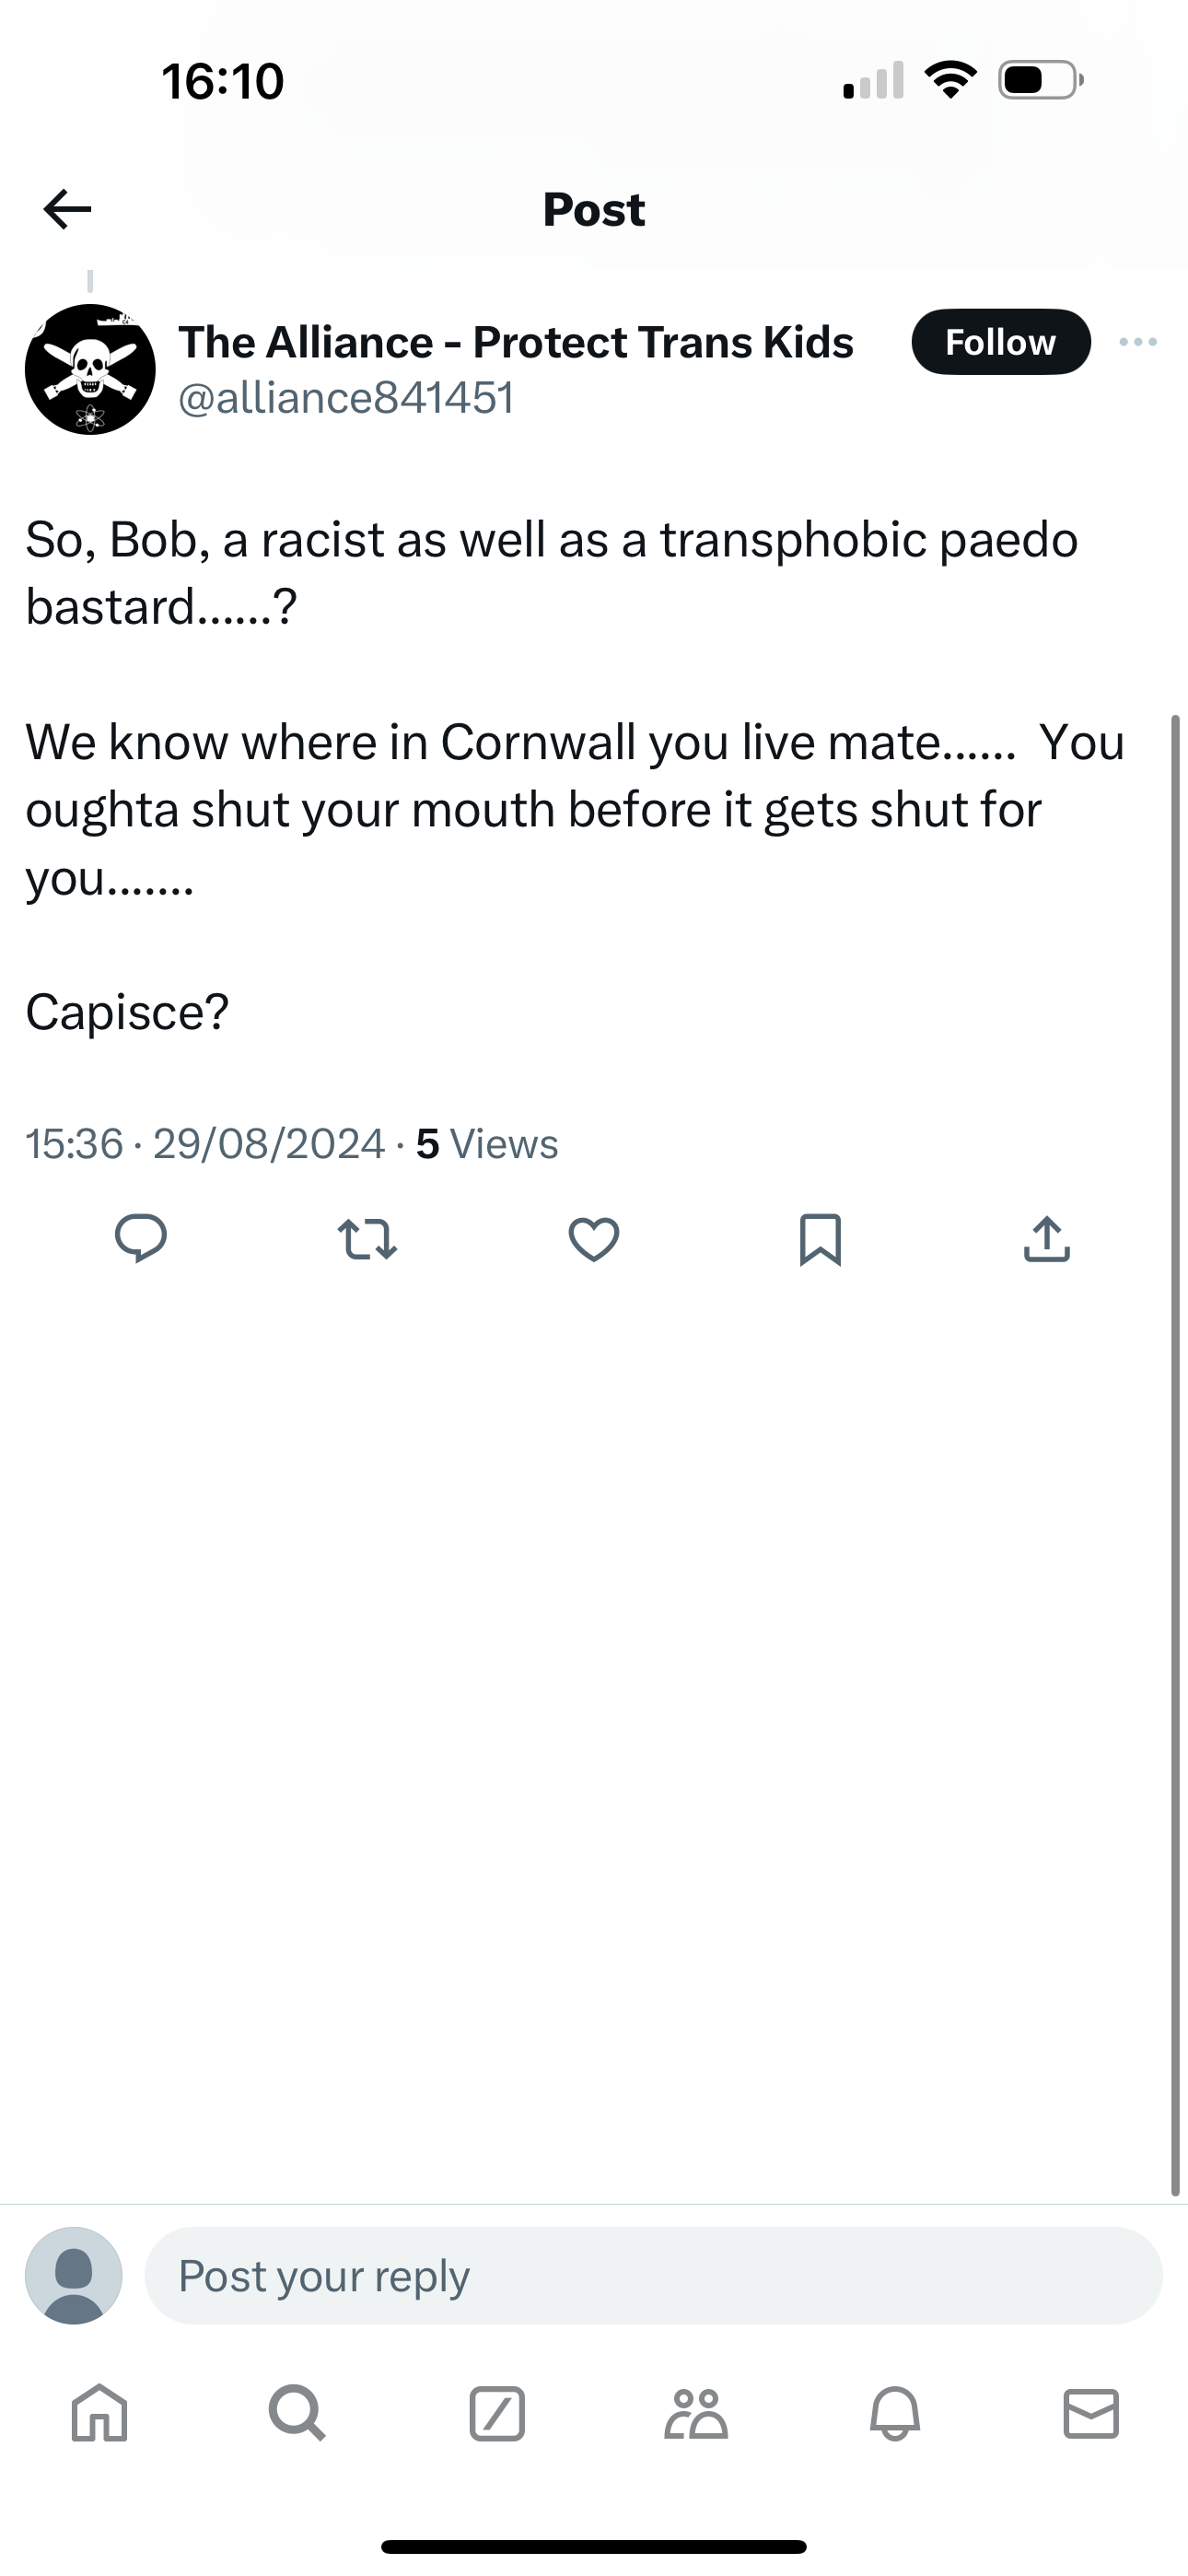Open the Search tab
The height and width of the screenshot is (2576, 1188).
click(x=297, y=2413)
